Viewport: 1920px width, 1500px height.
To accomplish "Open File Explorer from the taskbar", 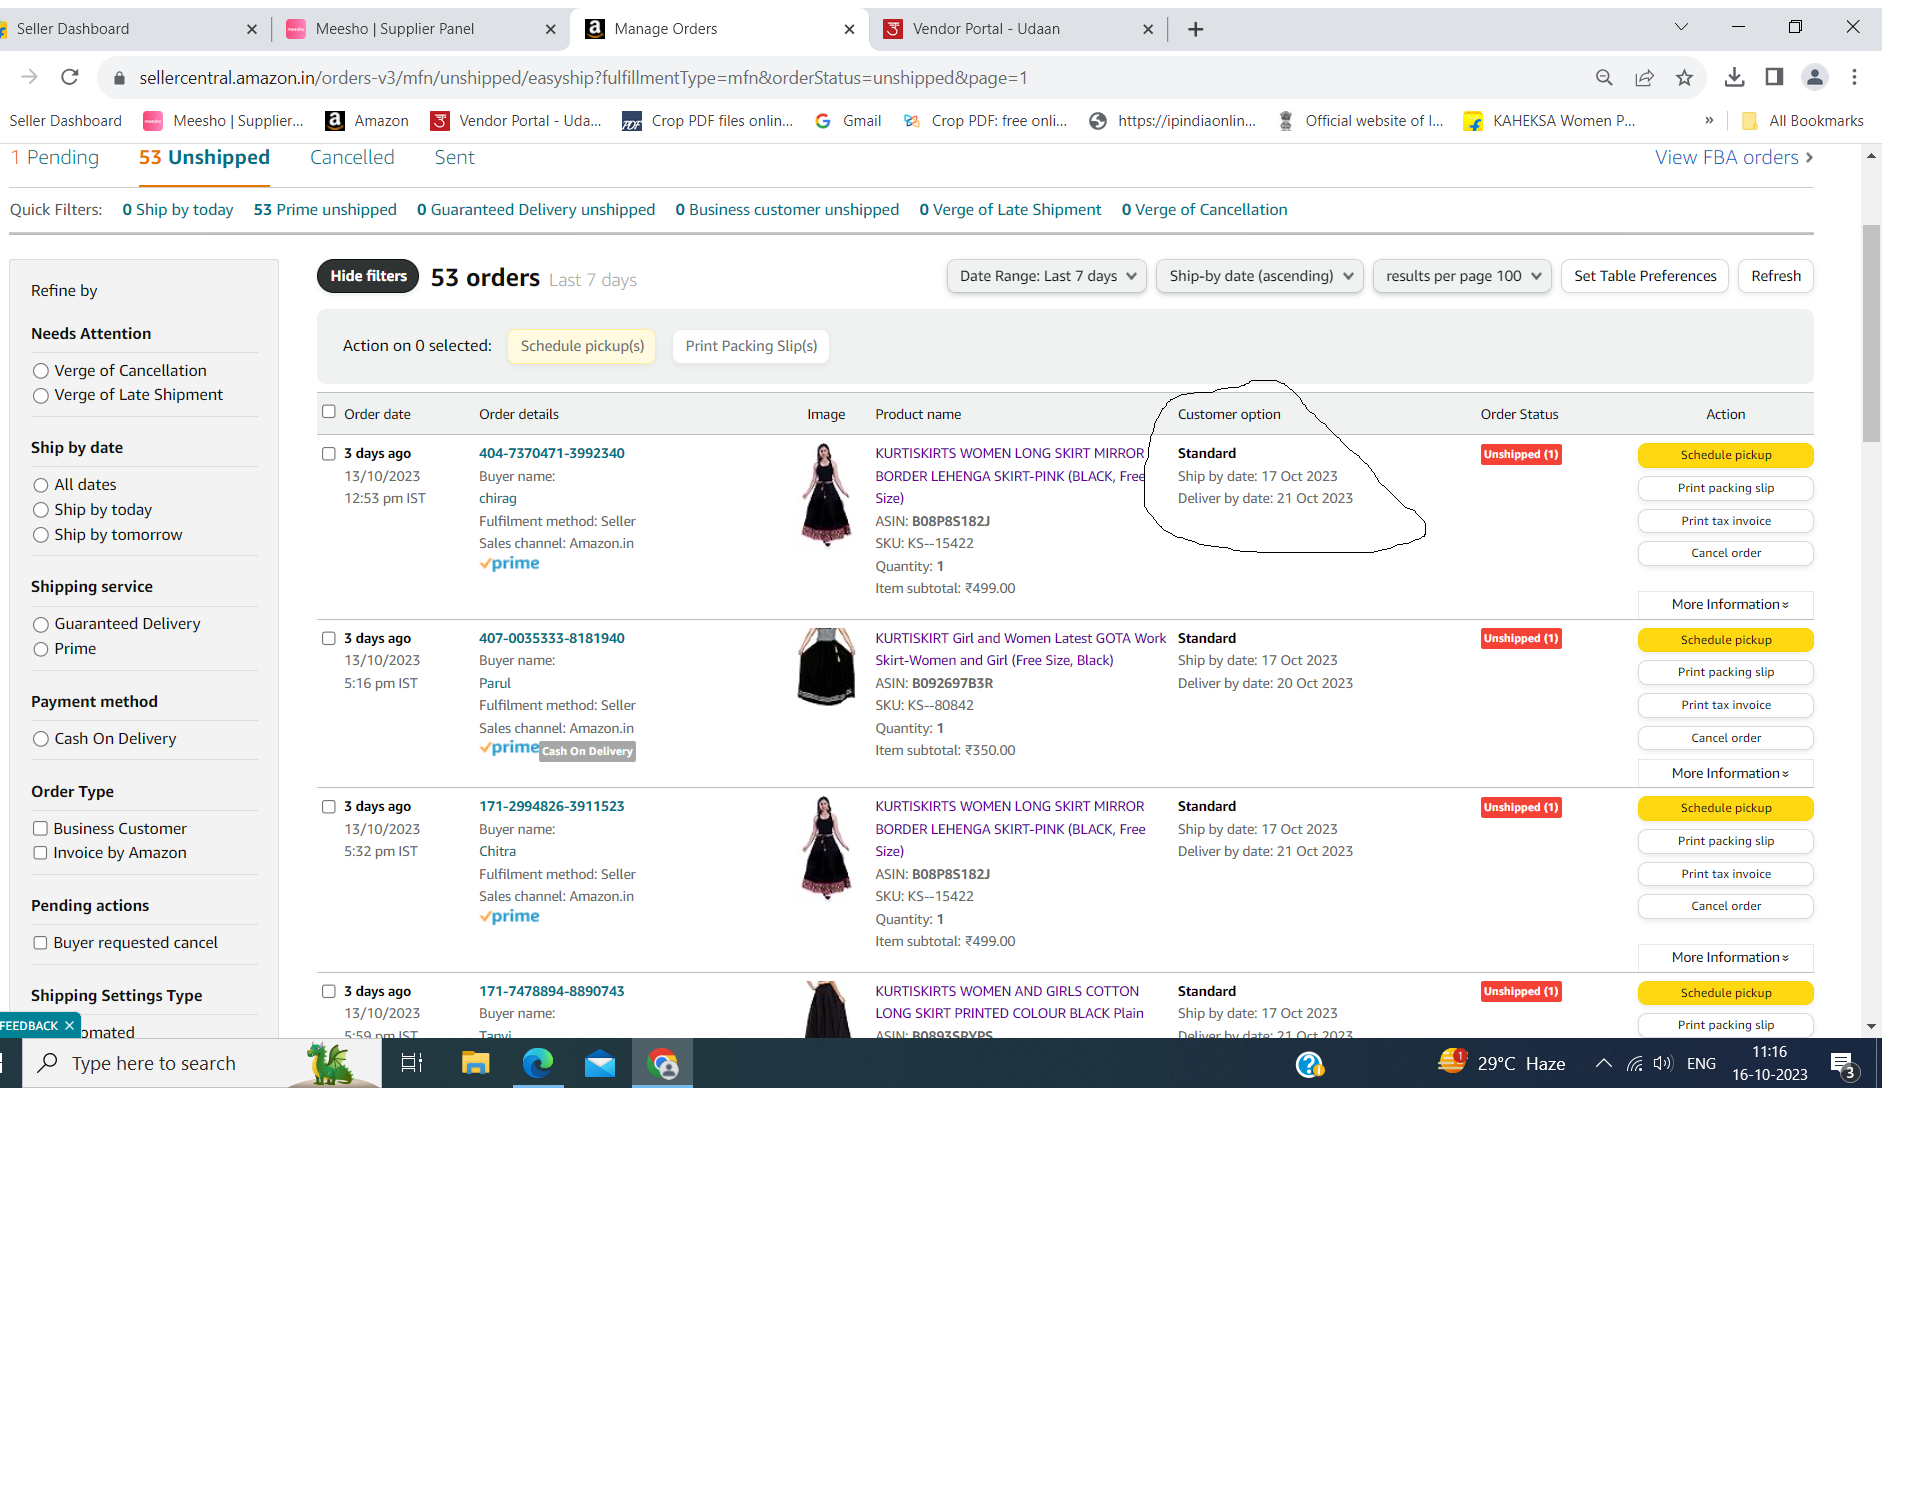I will pos(475,1063).
